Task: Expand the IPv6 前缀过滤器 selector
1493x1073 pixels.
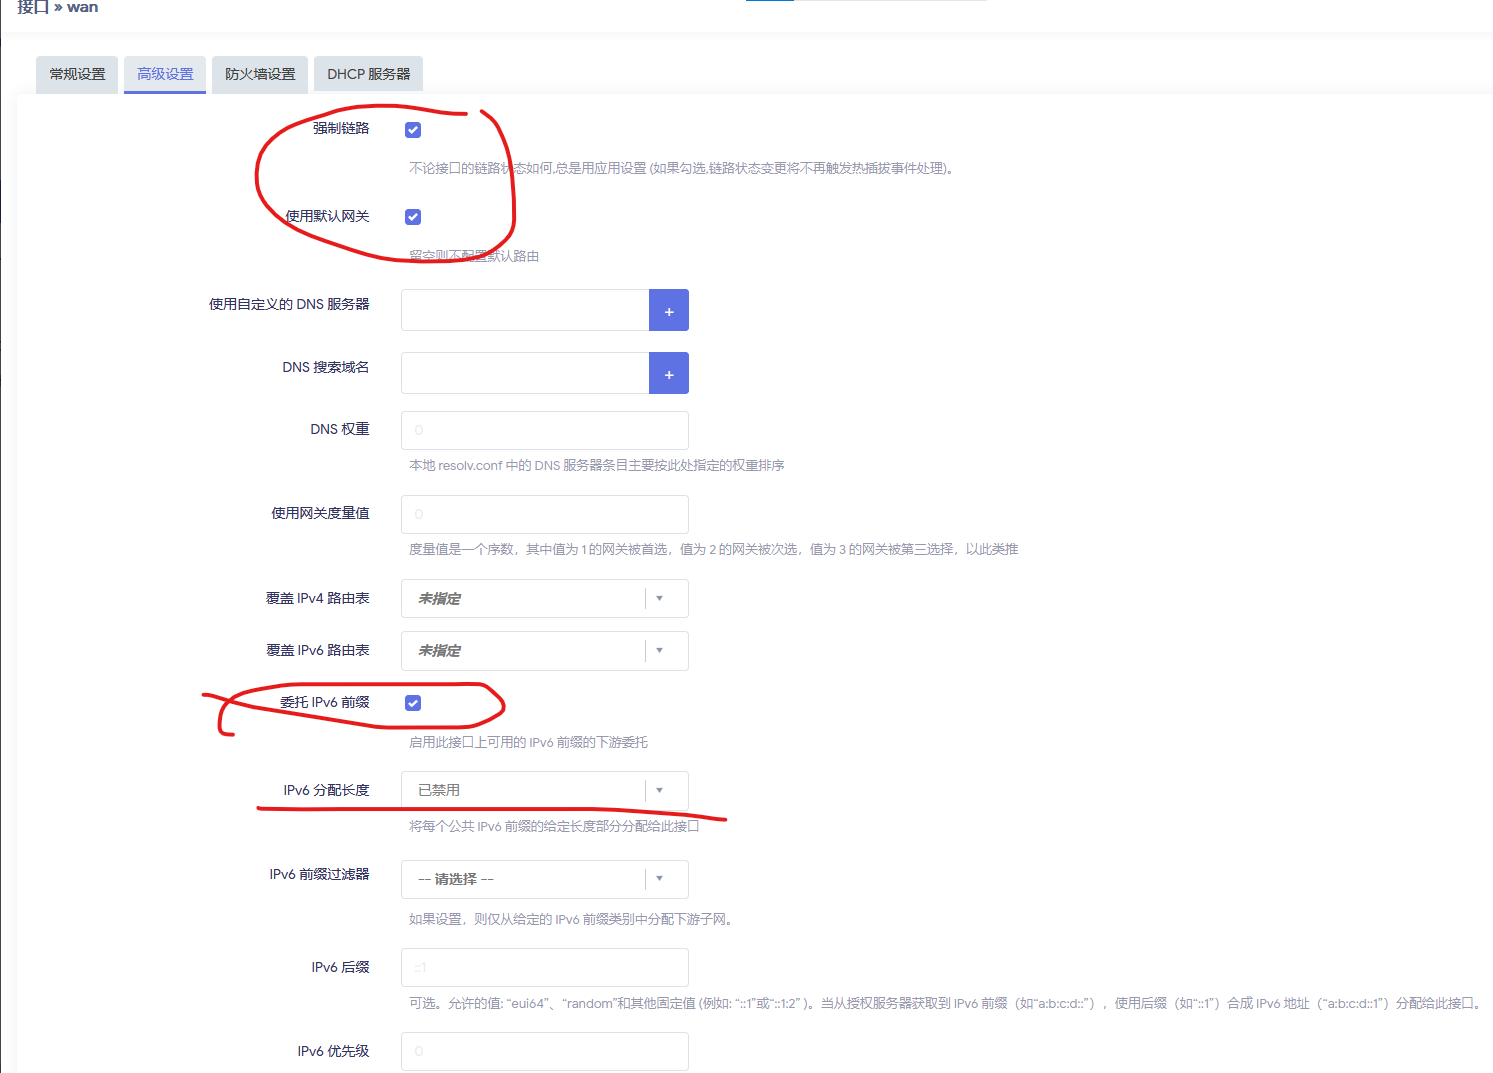Action: tap(544, 879)
